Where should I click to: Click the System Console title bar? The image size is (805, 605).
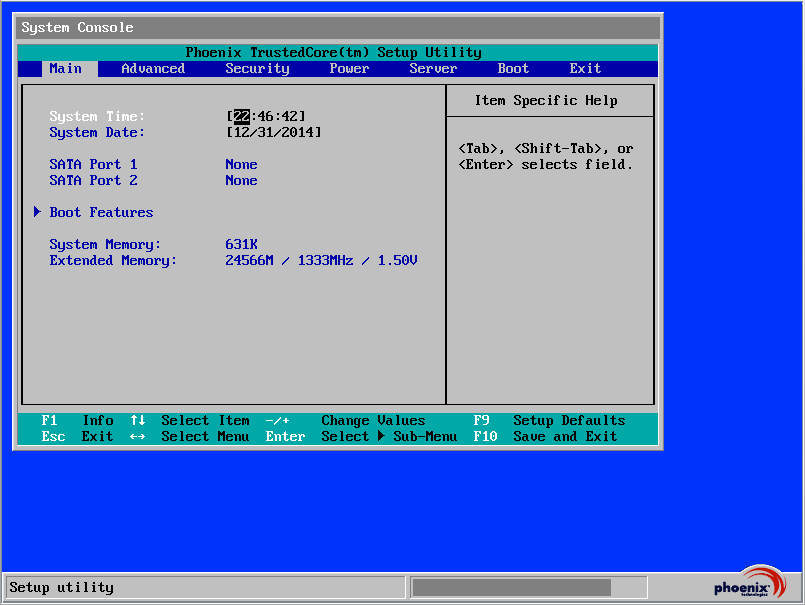[x=338, y=27]
